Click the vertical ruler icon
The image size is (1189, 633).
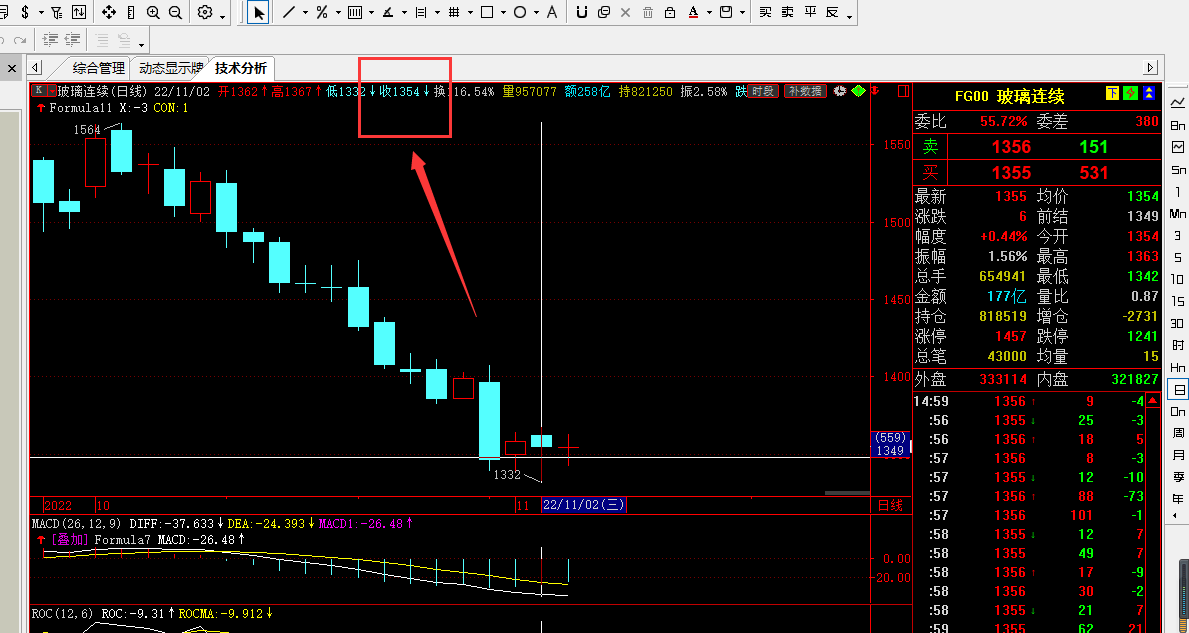(x=131, y=12)
